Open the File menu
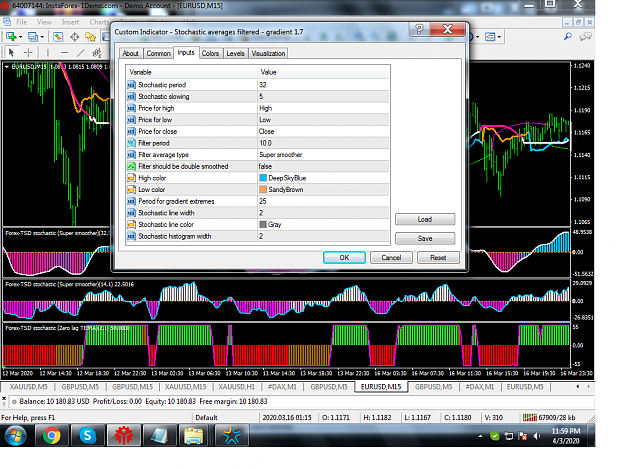Screen dimensions: 625x469 point(22,22)
